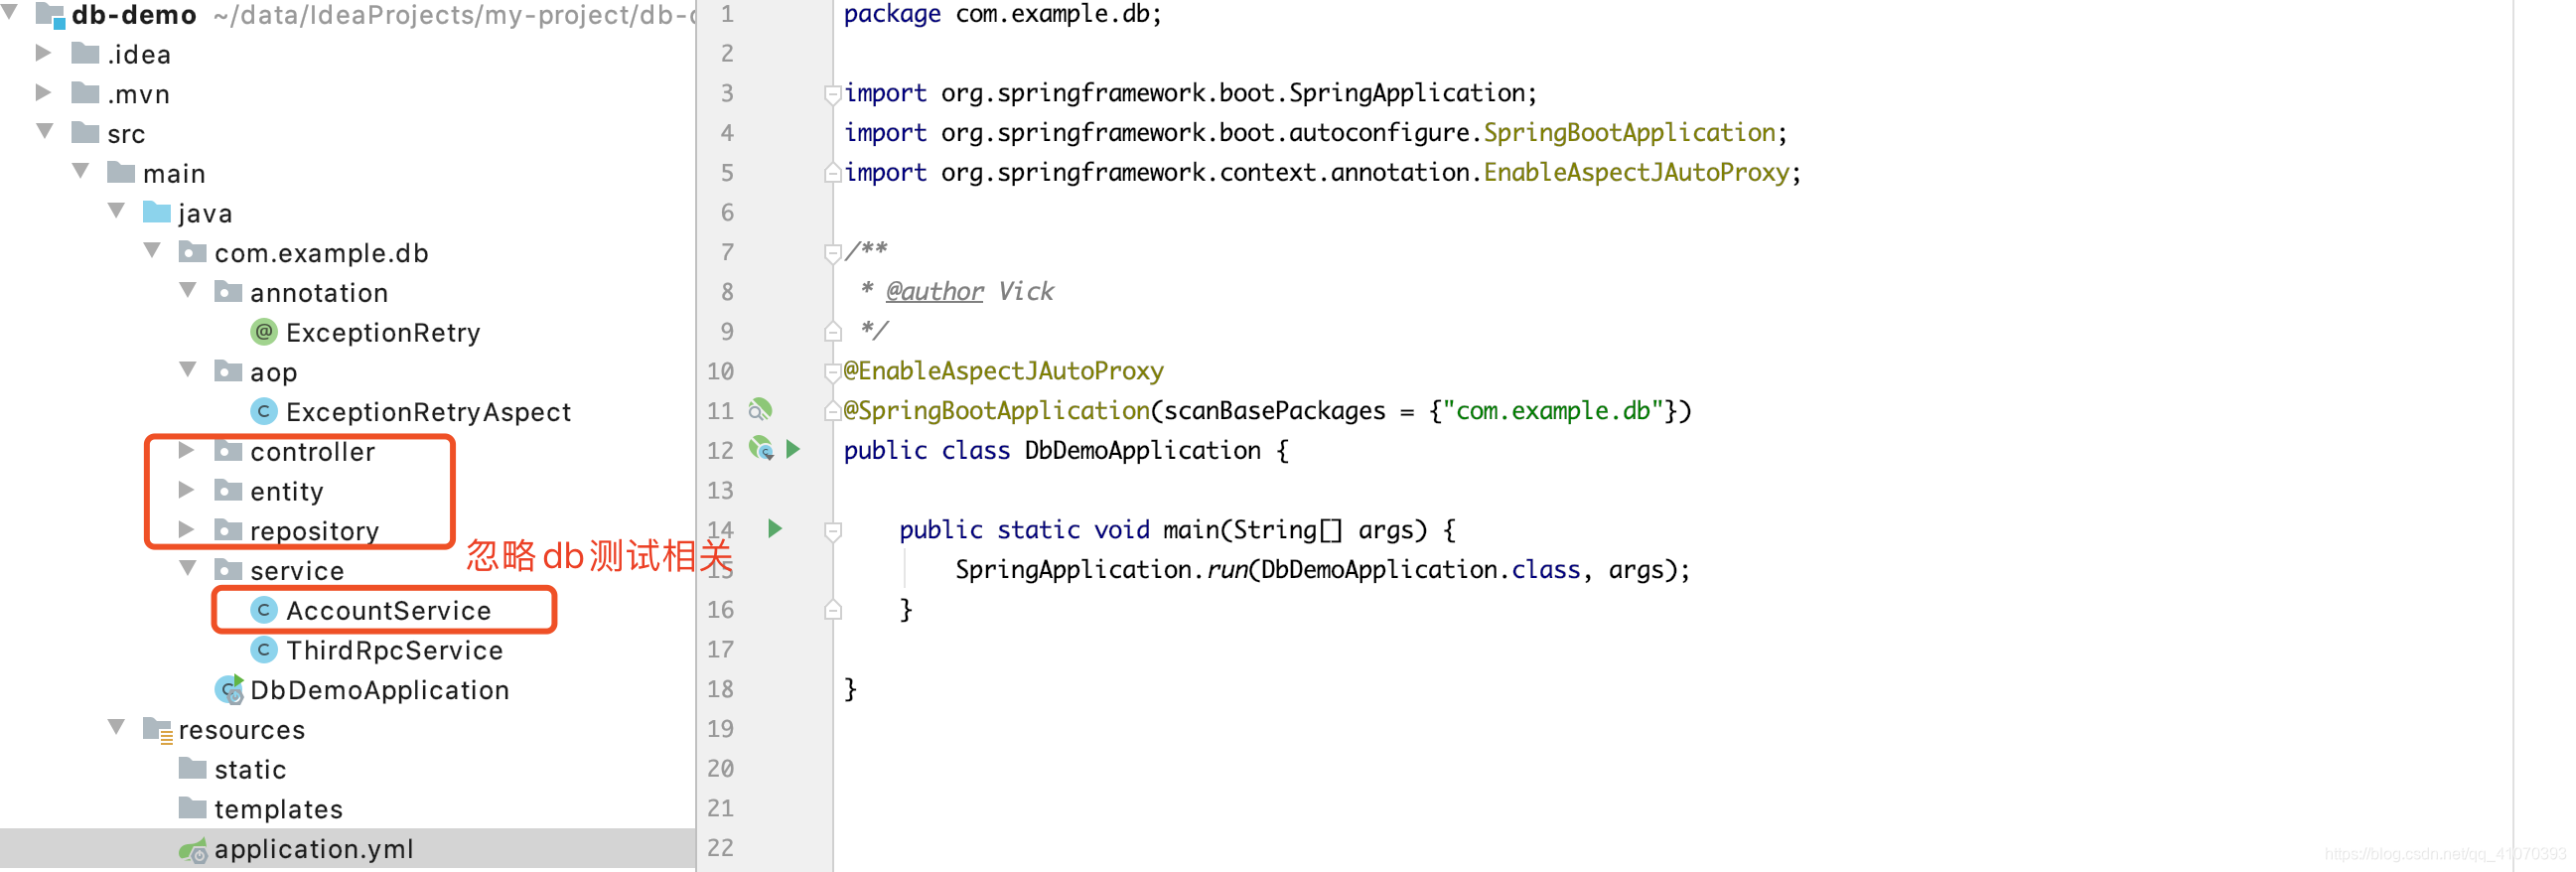Expand the controller package arrow
2576x872 pixels.
pyautogui.click(x=186, y=450)
